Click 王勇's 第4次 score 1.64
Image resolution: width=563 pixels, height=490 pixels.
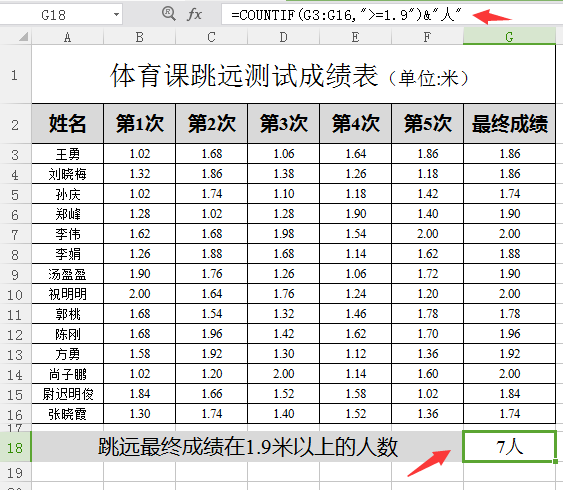tap(355, 154)
